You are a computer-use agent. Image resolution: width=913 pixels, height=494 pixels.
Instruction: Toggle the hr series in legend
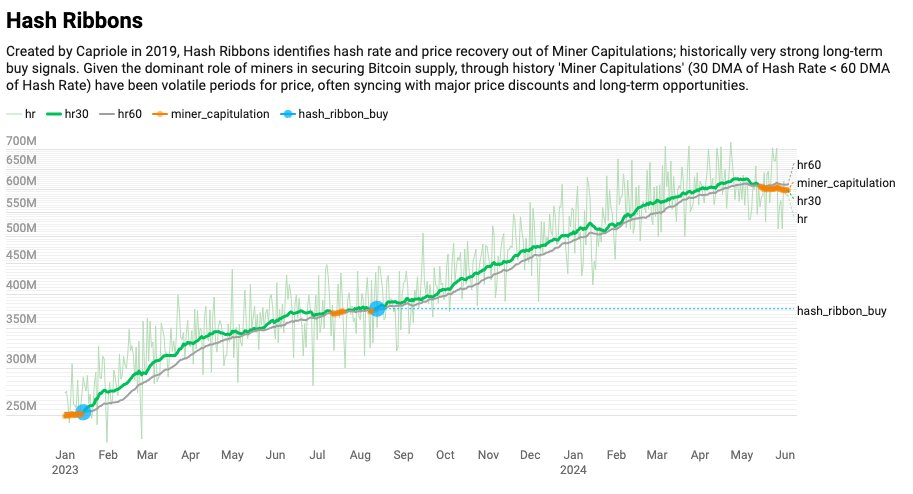point(21,114)
